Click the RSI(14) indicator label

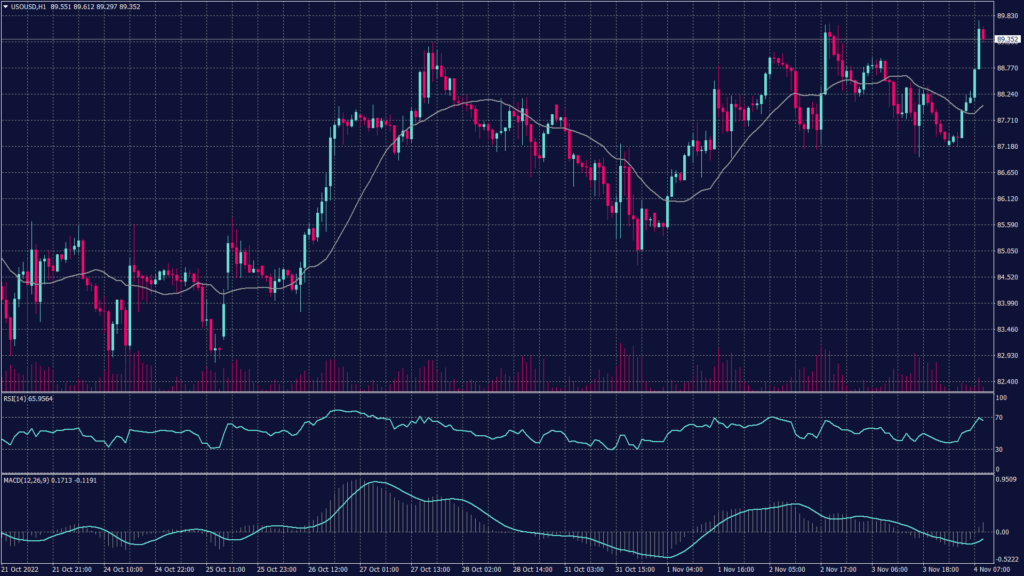(17, 400)
